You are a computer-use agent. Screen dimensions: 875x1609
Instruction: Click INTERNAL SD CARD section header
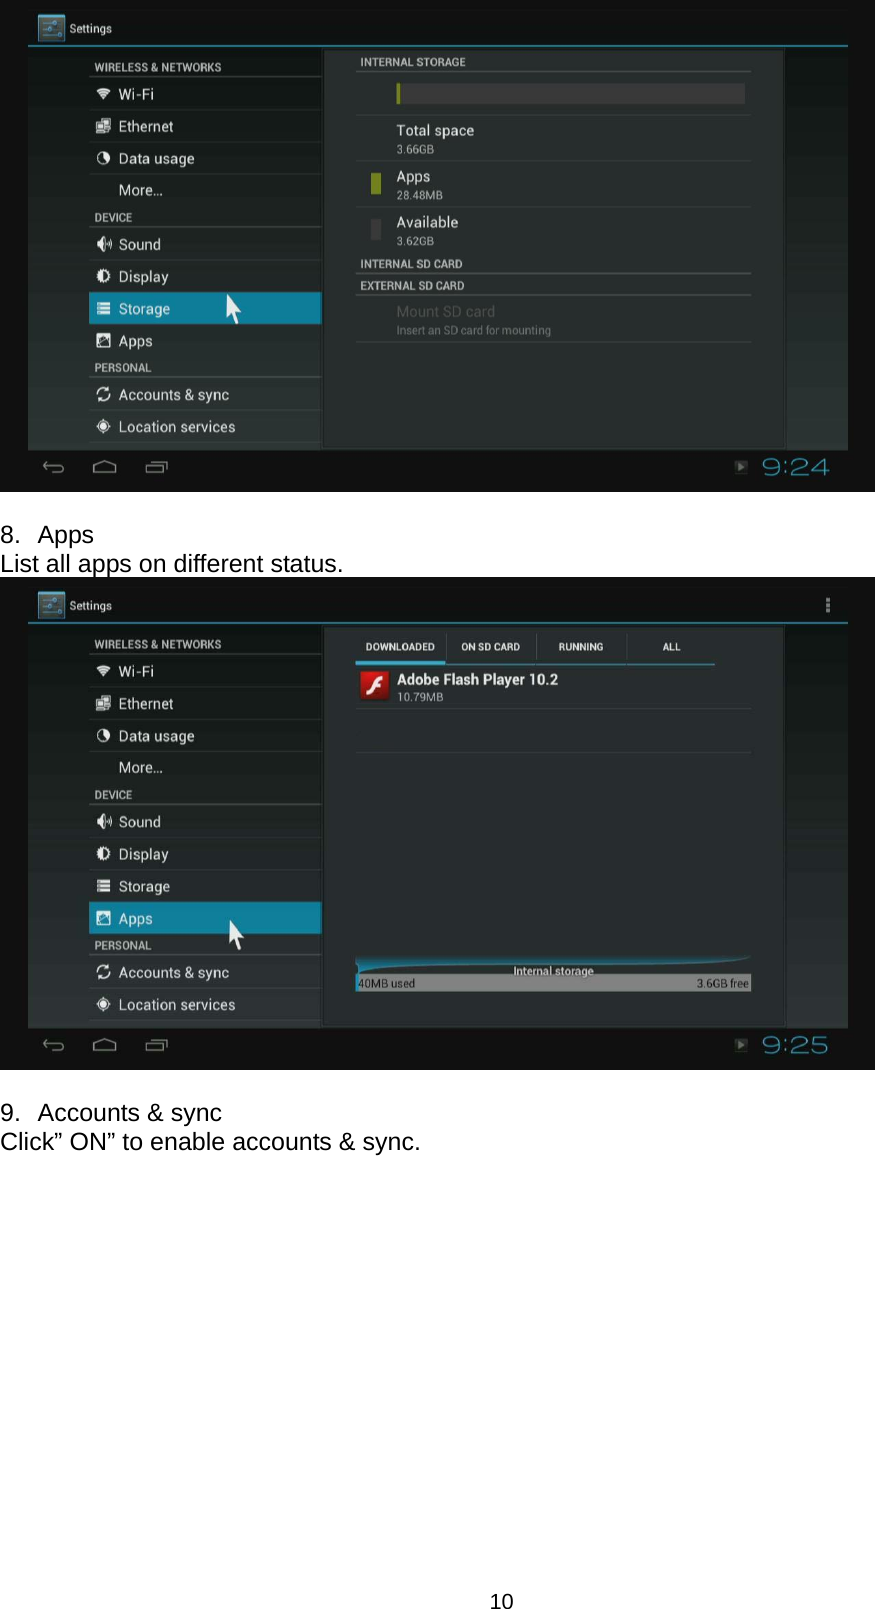411,264
